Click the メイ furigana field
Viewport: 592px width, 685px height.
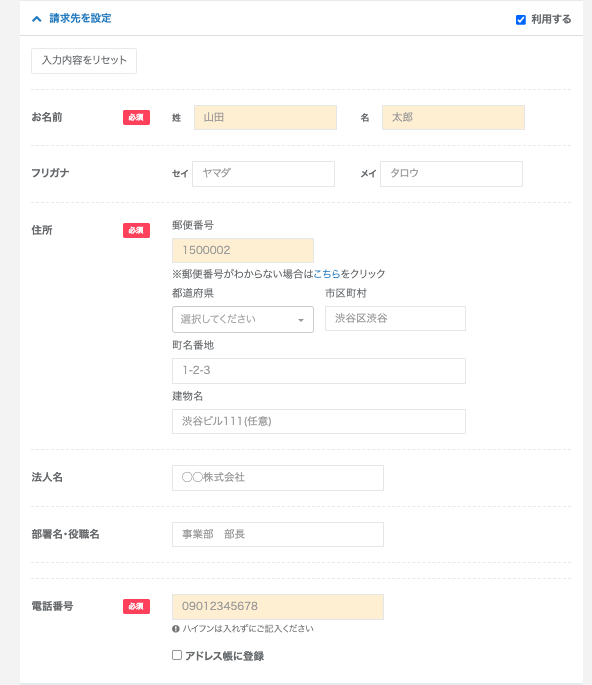451,174
